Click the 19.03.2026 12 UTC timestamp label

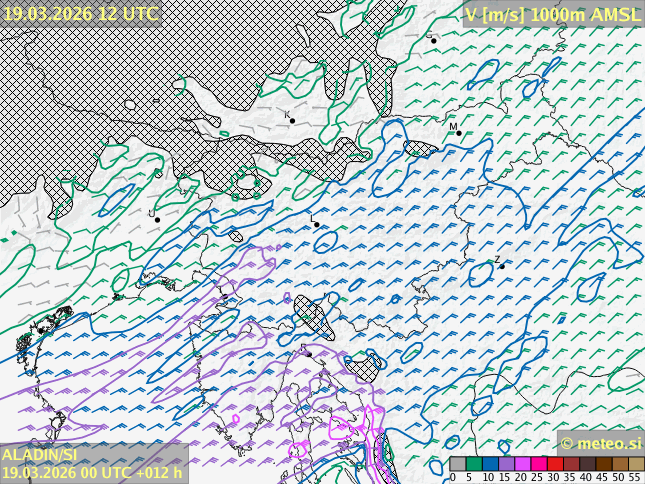pyautogui.click(x=80, y=13)
